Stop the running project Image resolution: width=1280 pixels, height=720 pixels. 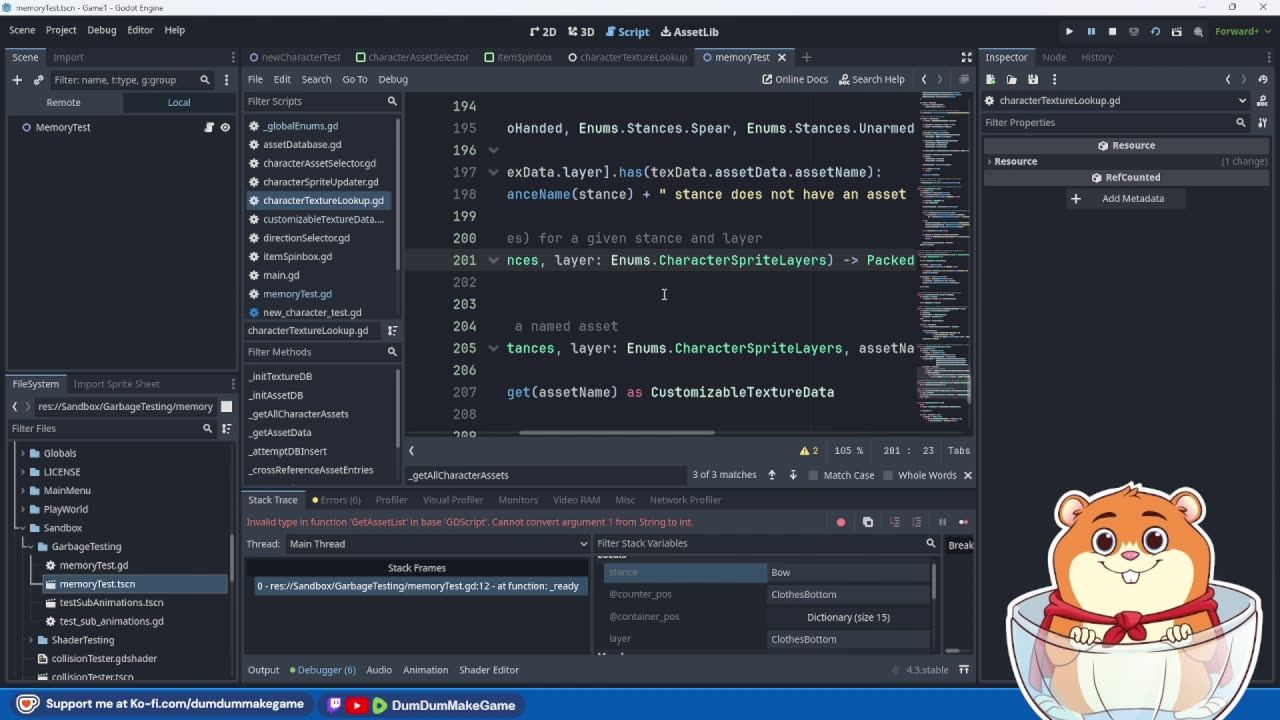tap(1112, 31)
